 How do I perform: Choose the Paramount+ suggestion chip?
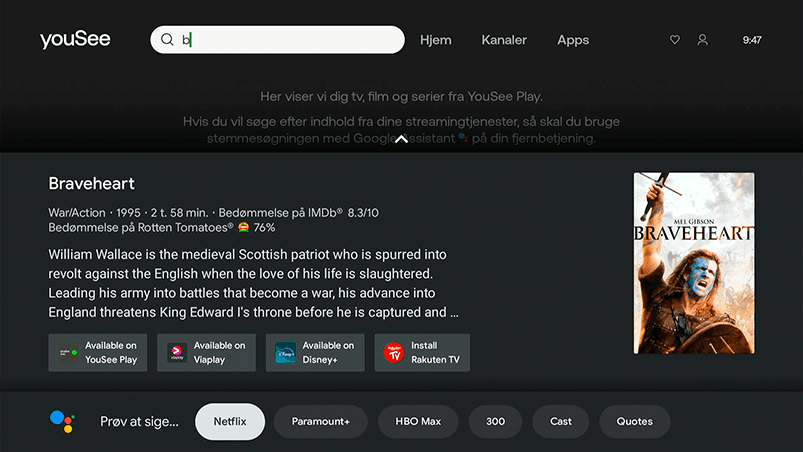coord(321,421)
